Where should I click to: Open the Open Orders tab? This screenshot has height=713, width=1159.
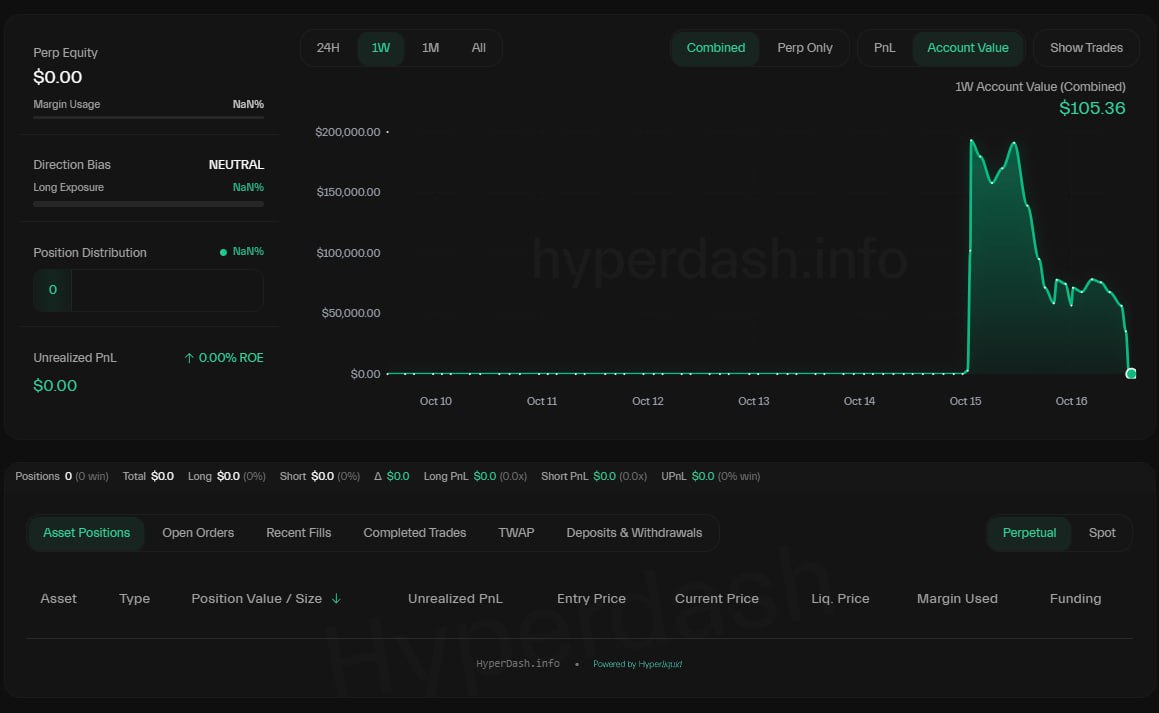pos(198,533)
